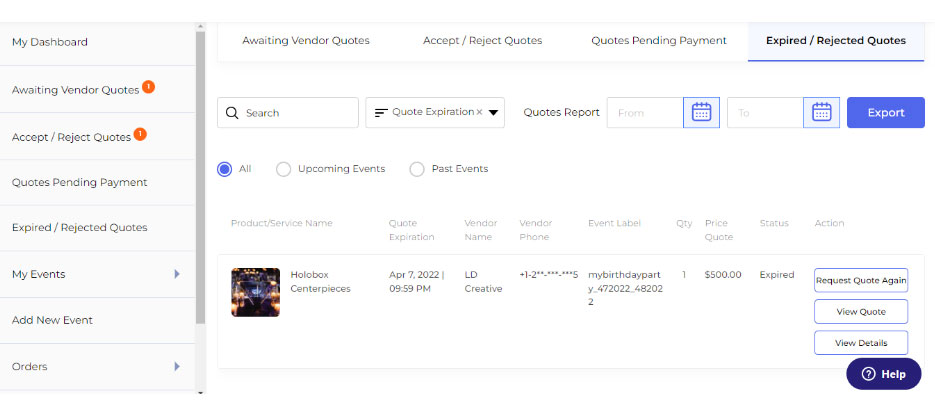Open the Quote Expiration dropdown arrow
935x409 pixels.
click(494, 113)
